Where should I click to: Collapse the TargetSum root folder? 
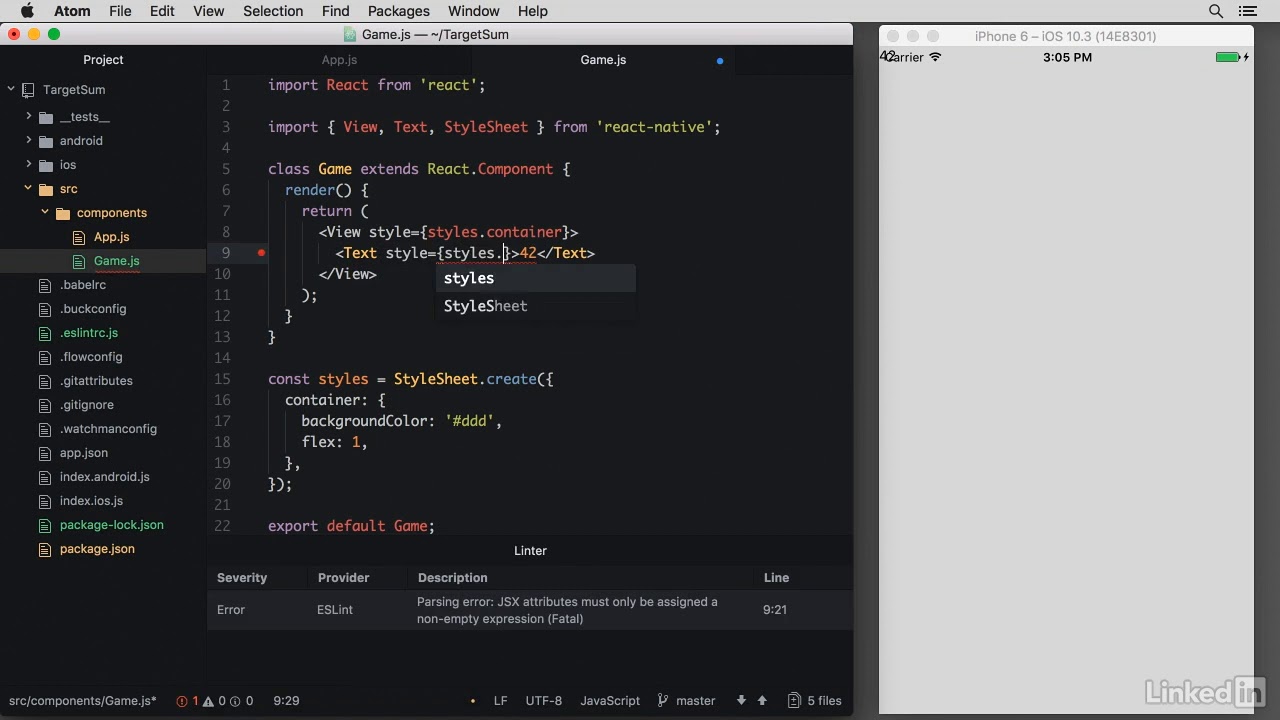[11, 89]
